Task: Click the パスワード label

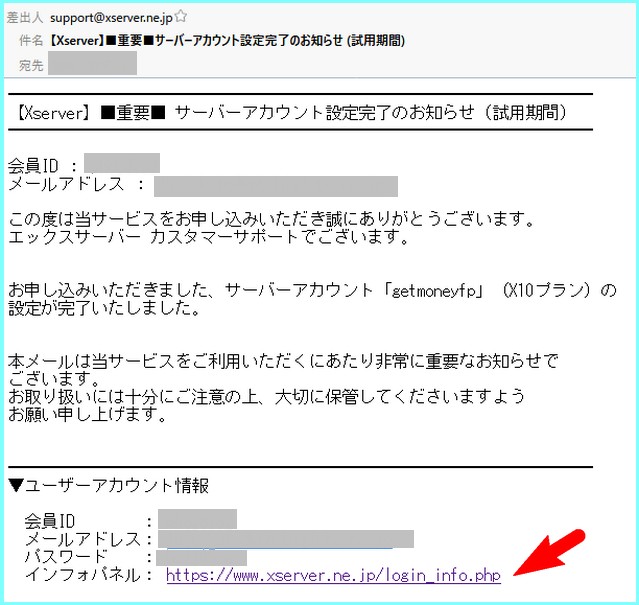Action: coord(66,557)
